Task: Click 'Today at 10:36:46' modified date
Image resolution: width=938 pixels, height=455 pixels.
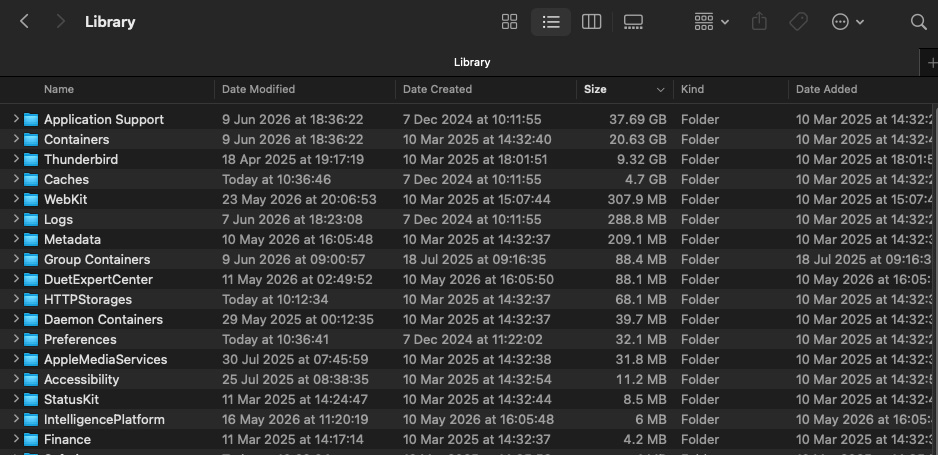Action: [x=276, y=179]
